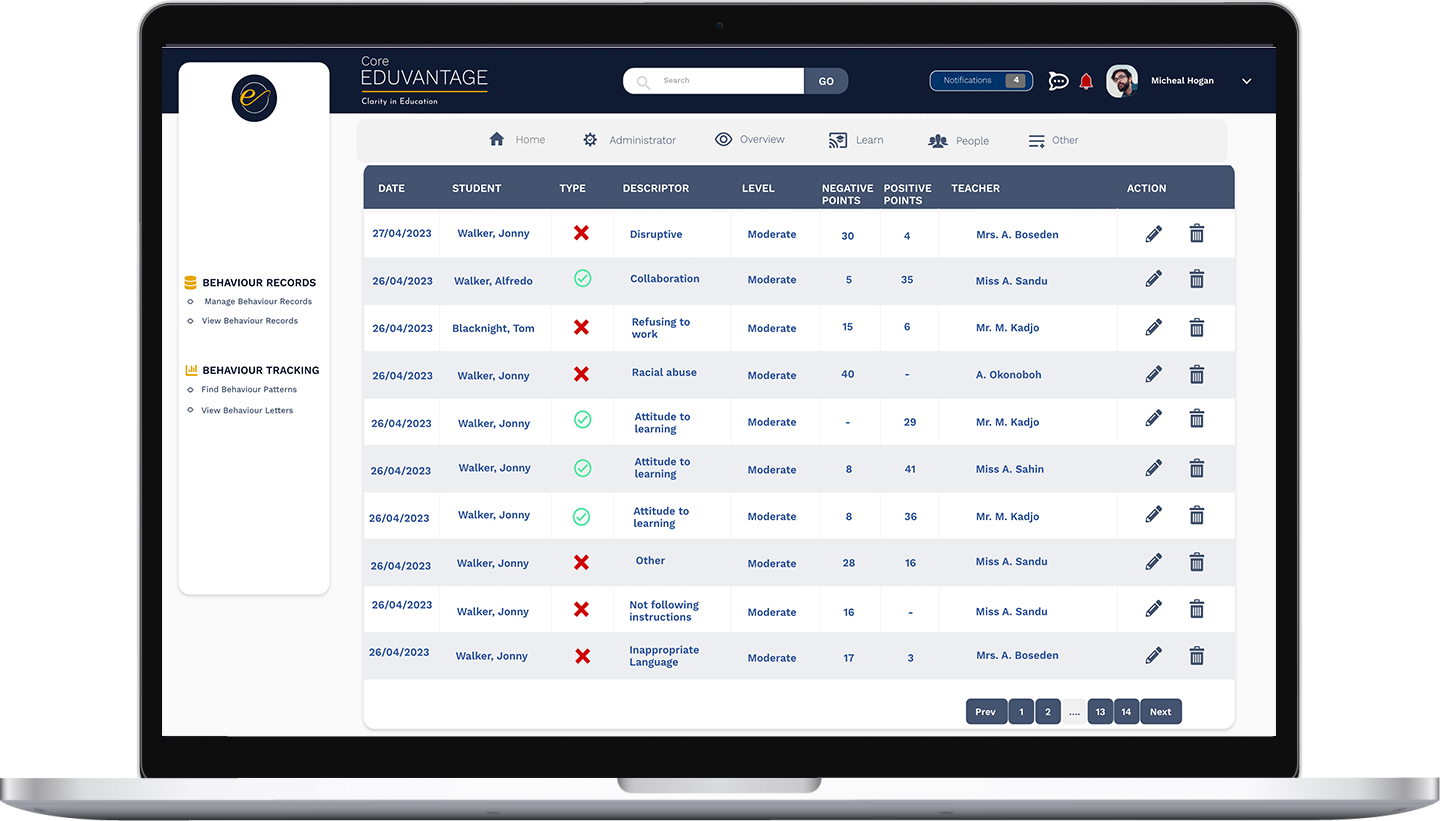This screenshot has width=1440, height=821.
Task: Click the magnifier icon in the search bar
Action: 641,81
